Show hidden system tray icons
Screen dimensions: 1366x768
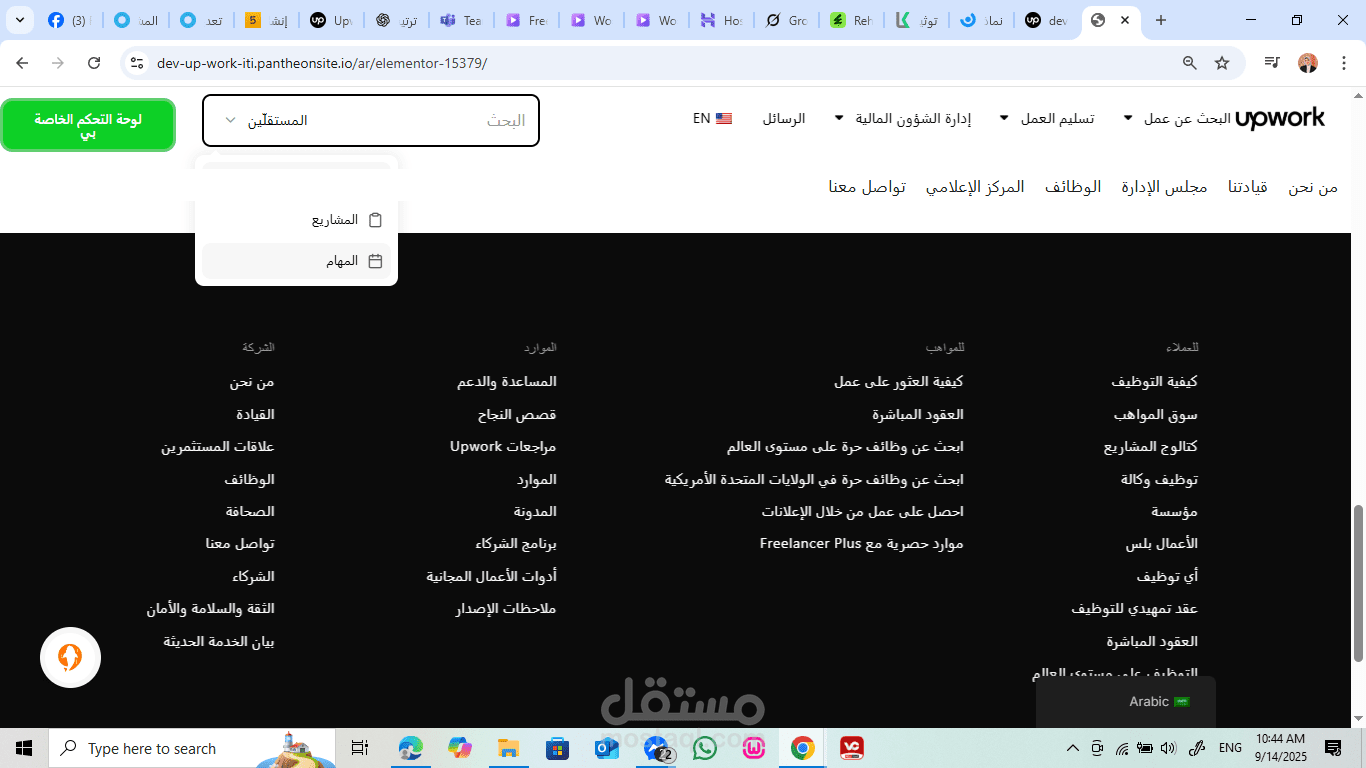click(x=1073, y=748)
